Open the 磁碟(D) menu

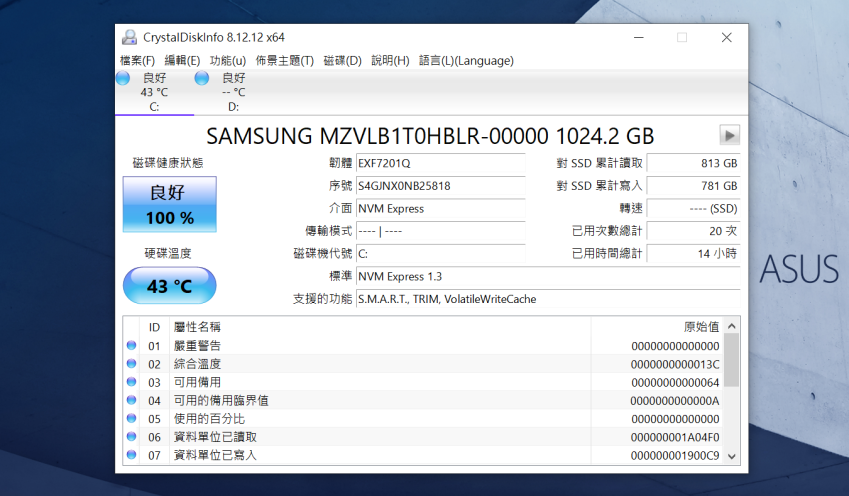(x=342, y=61)
